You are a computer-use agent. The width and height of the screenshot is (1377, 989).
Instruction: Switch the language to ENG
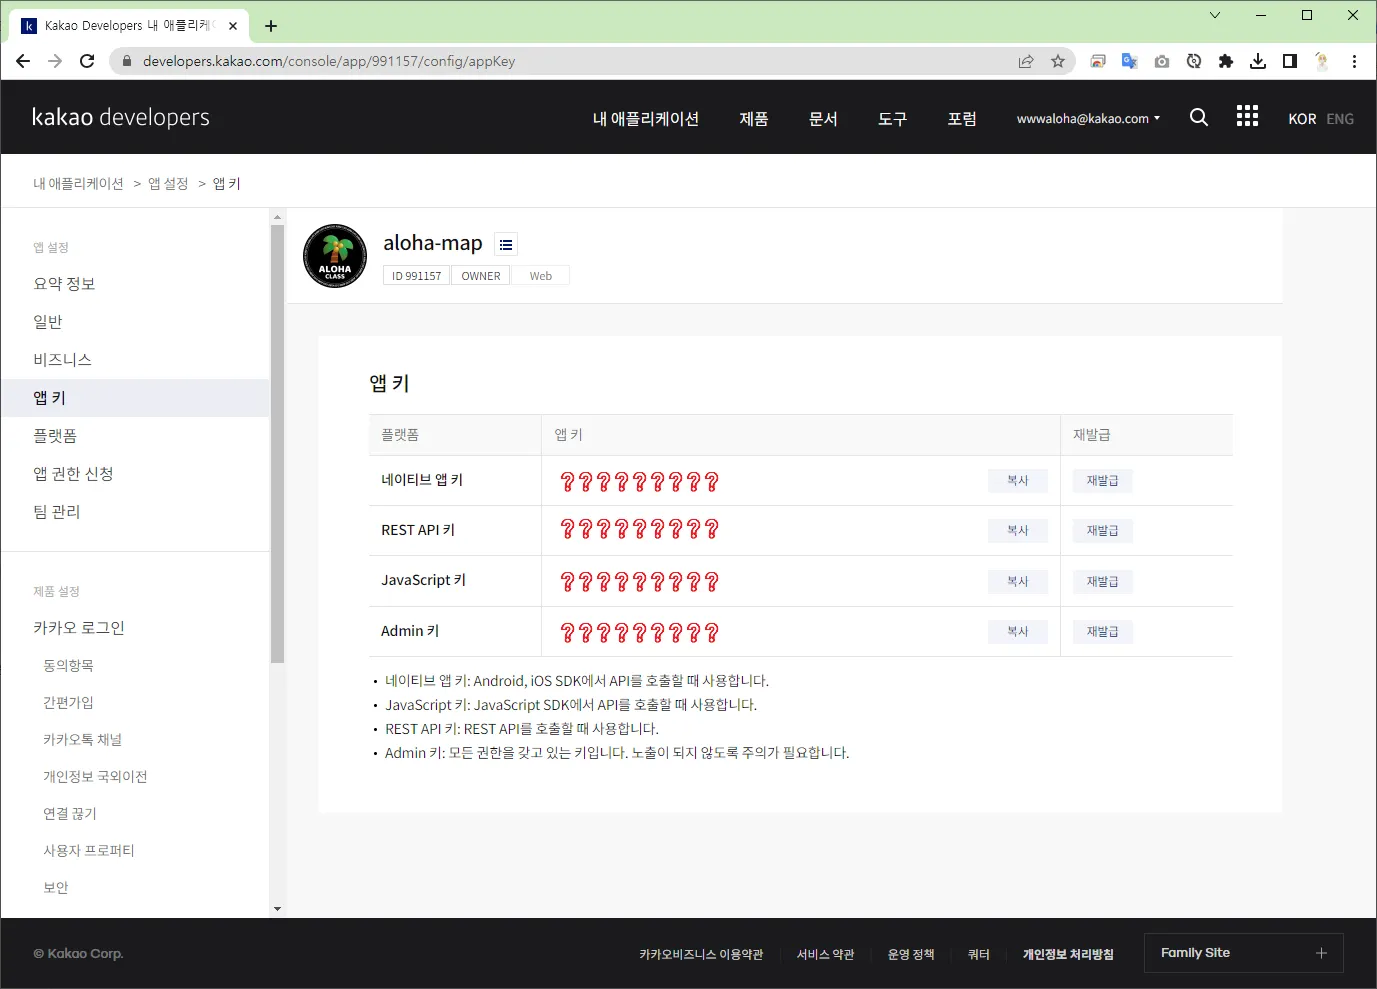pyautogui.click(x=1340, y=119)
